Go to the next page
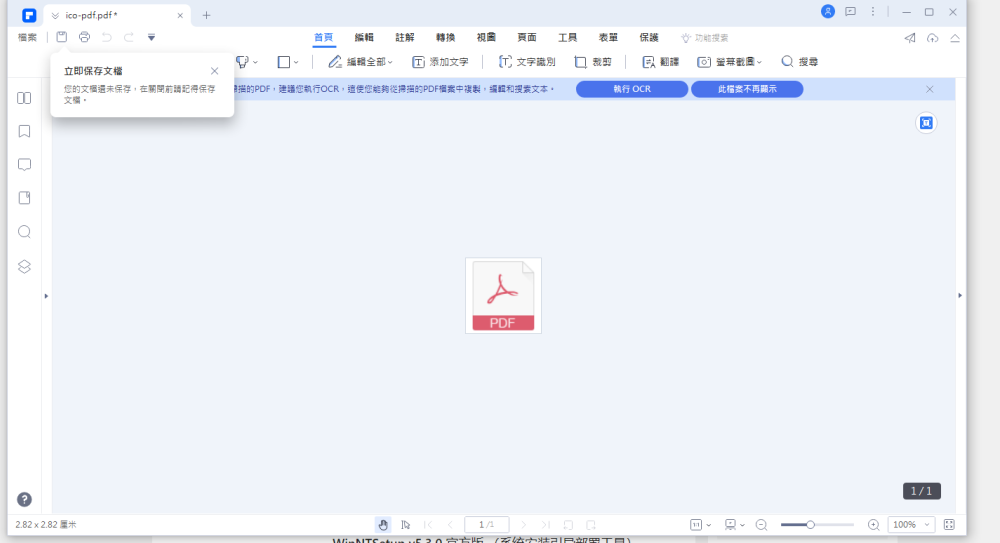The height and width of the screenshot is (543, 1000). pos(524,524)
